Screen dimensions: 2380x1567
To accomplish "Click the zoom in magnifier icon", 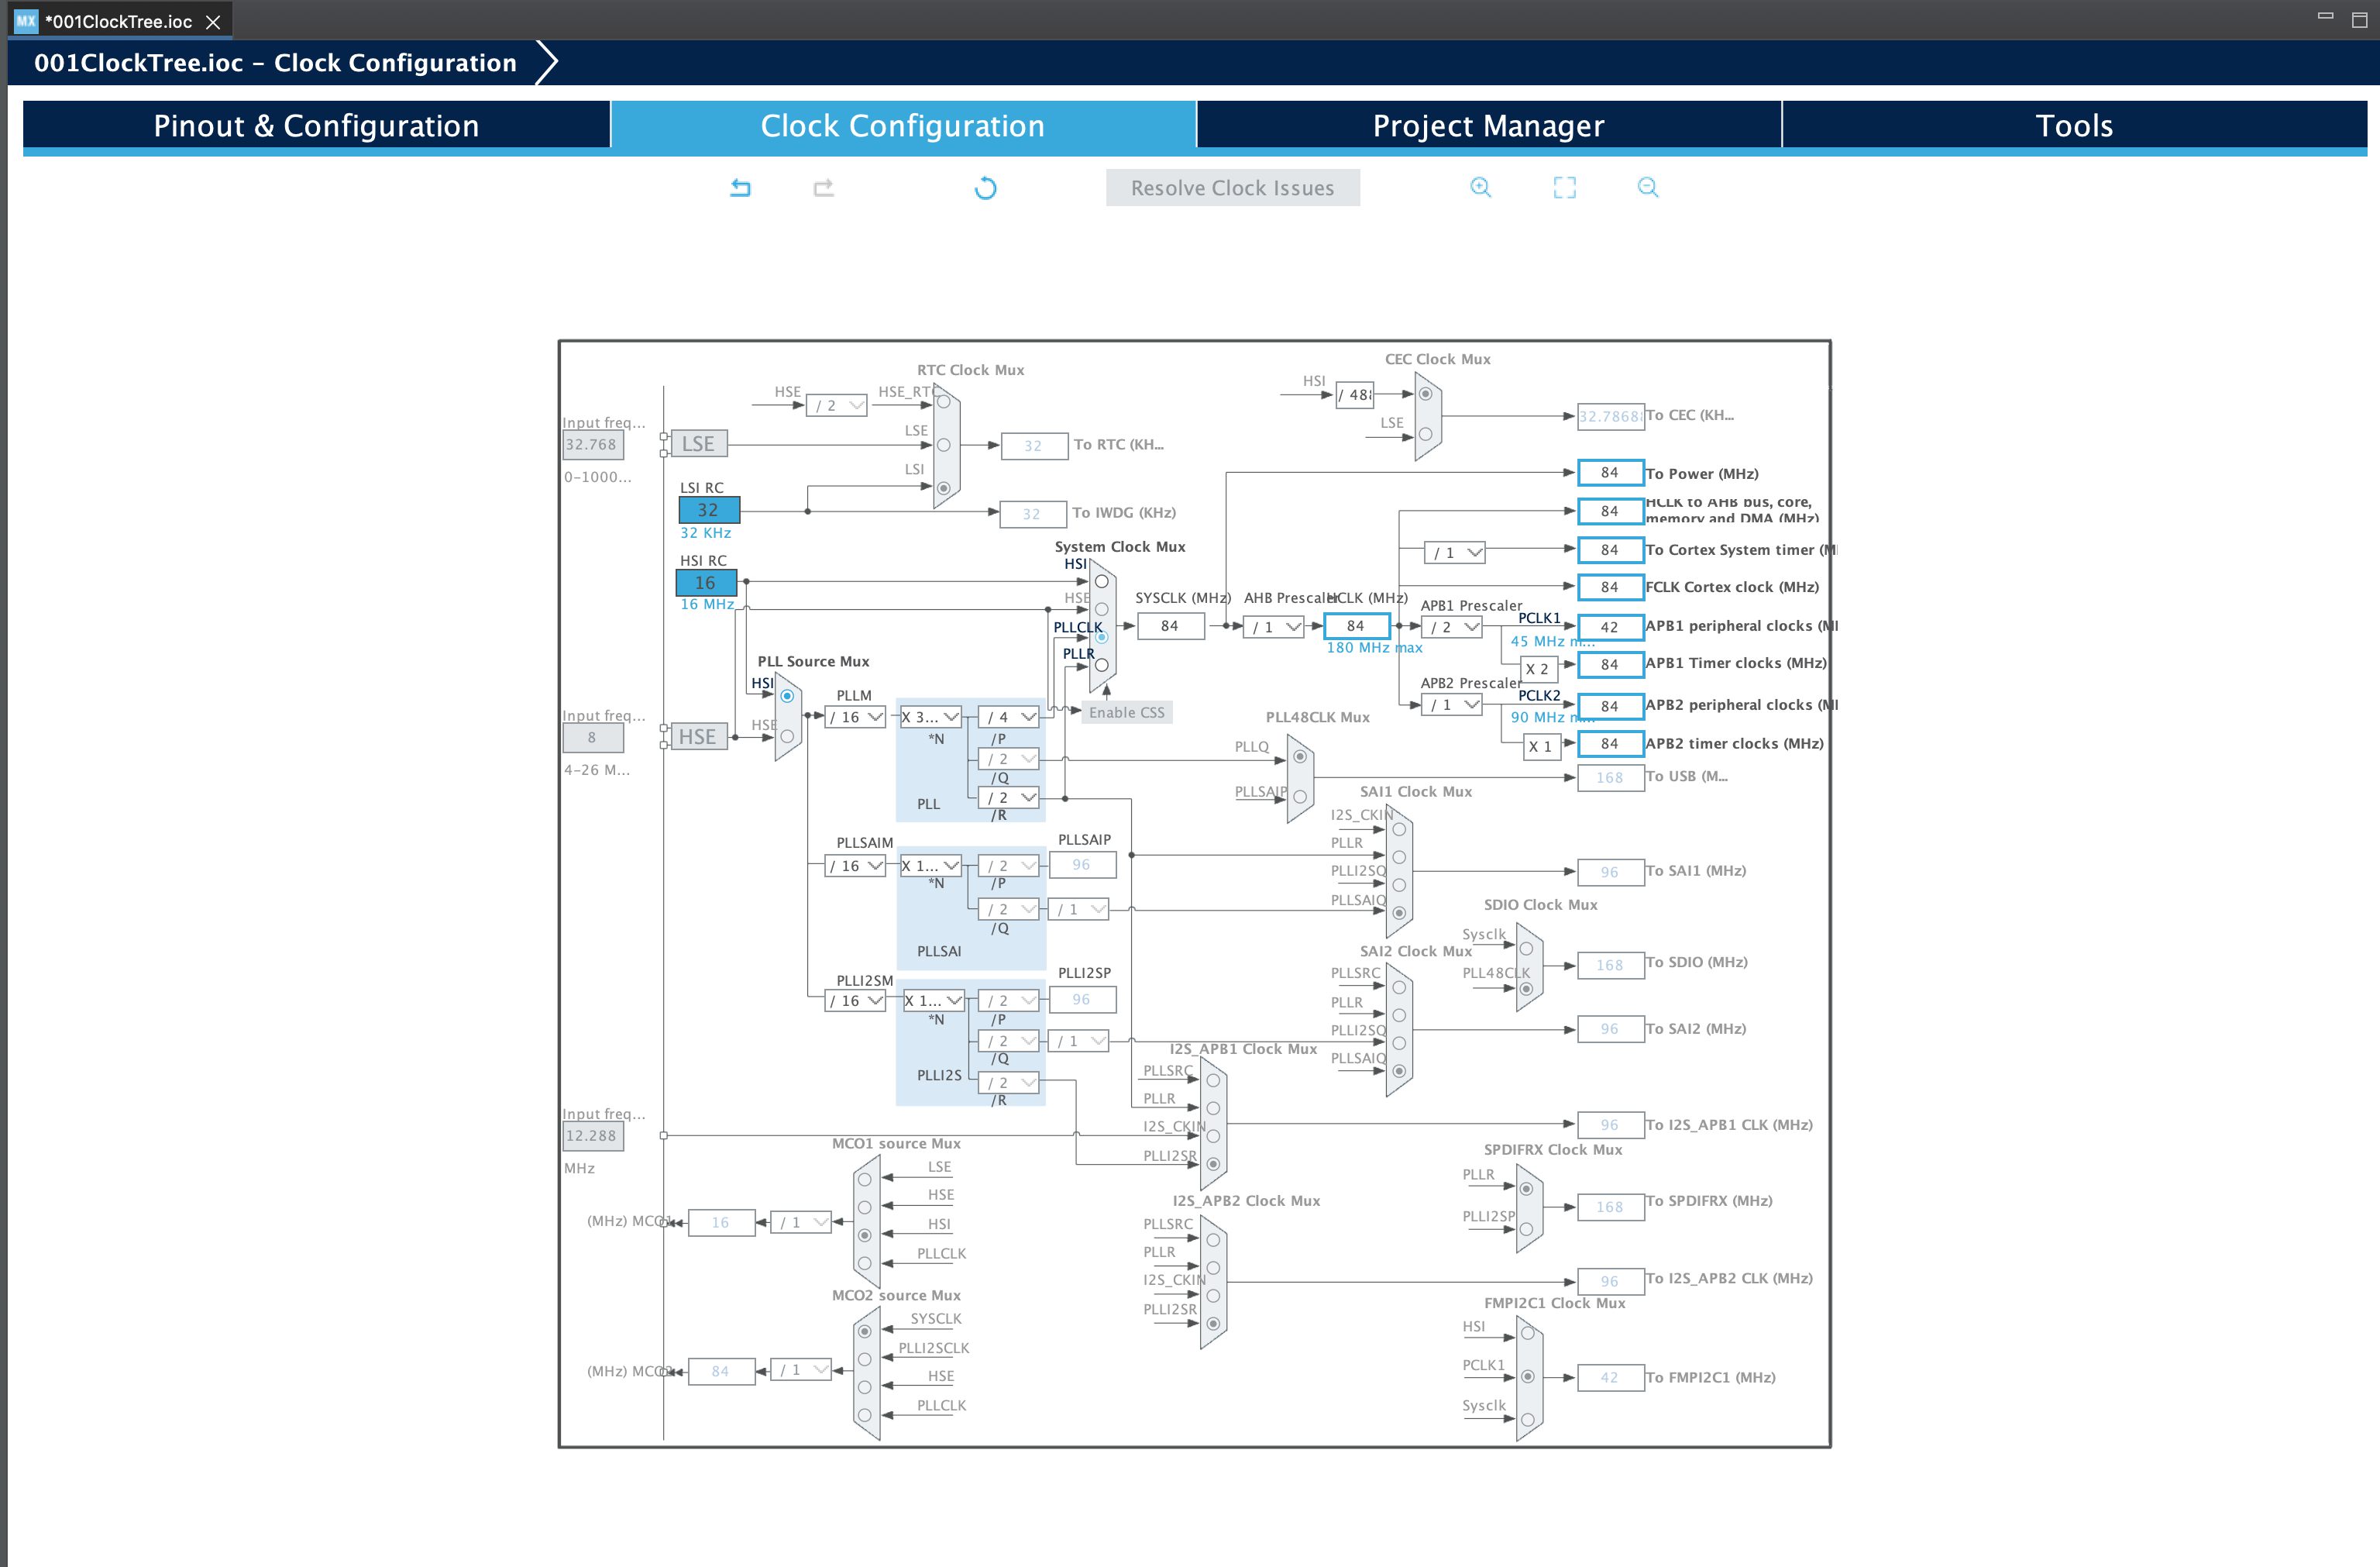I will click(1480, 187).
